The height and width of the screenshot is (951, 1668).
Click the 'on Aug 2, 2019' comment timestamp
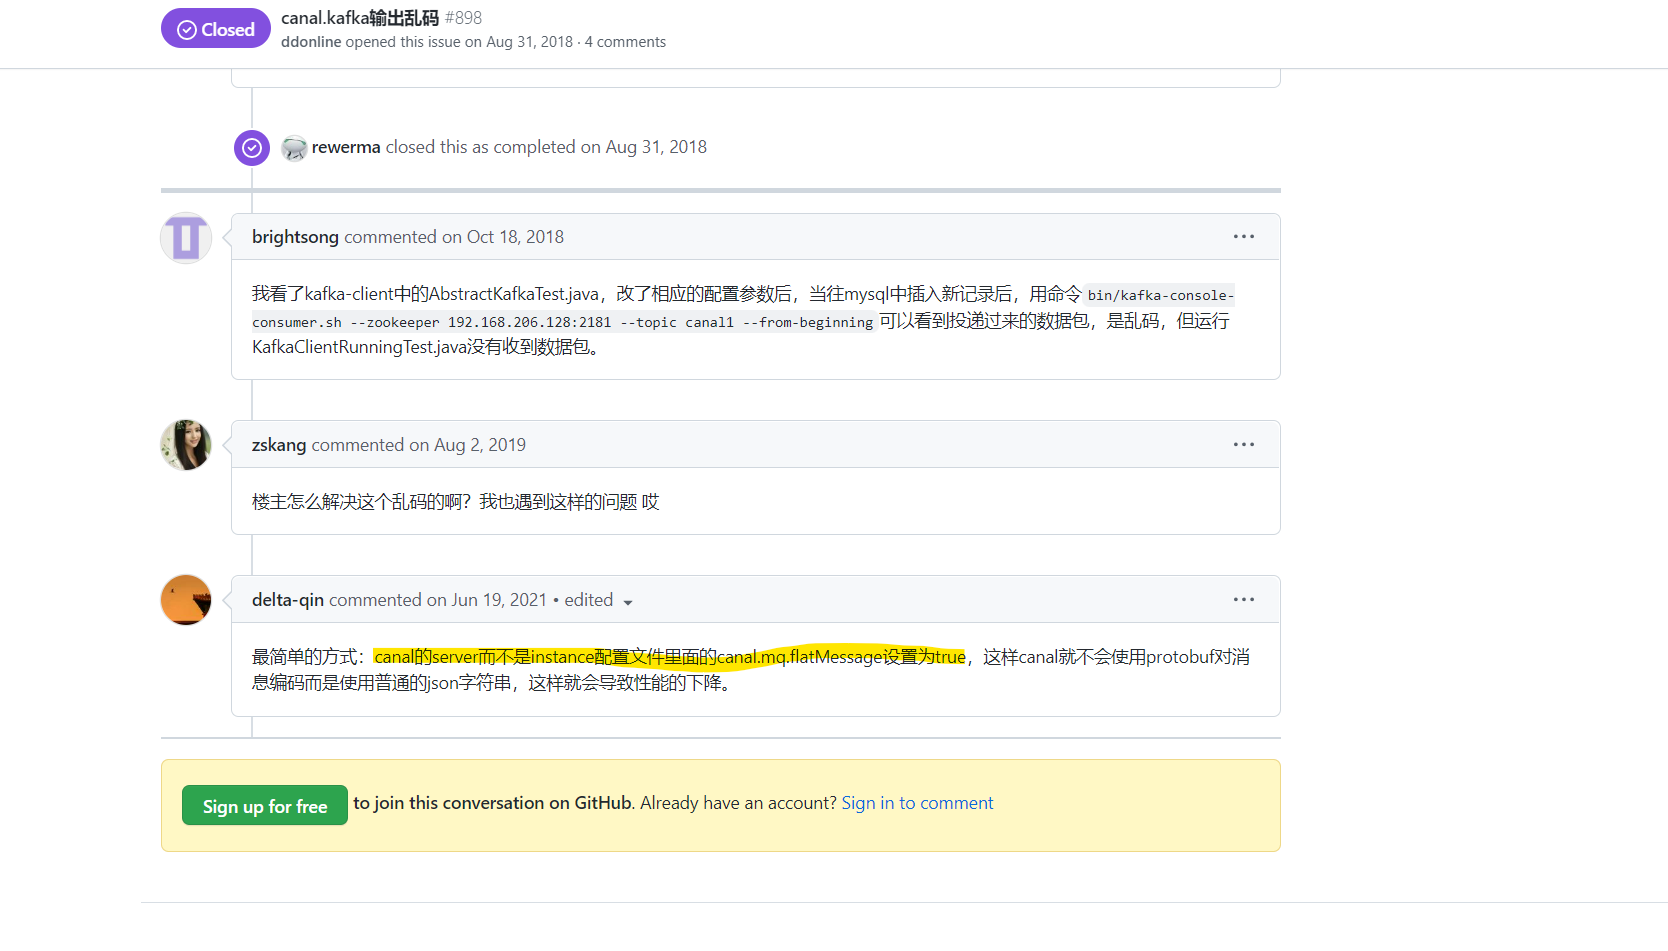coord(467,445)
